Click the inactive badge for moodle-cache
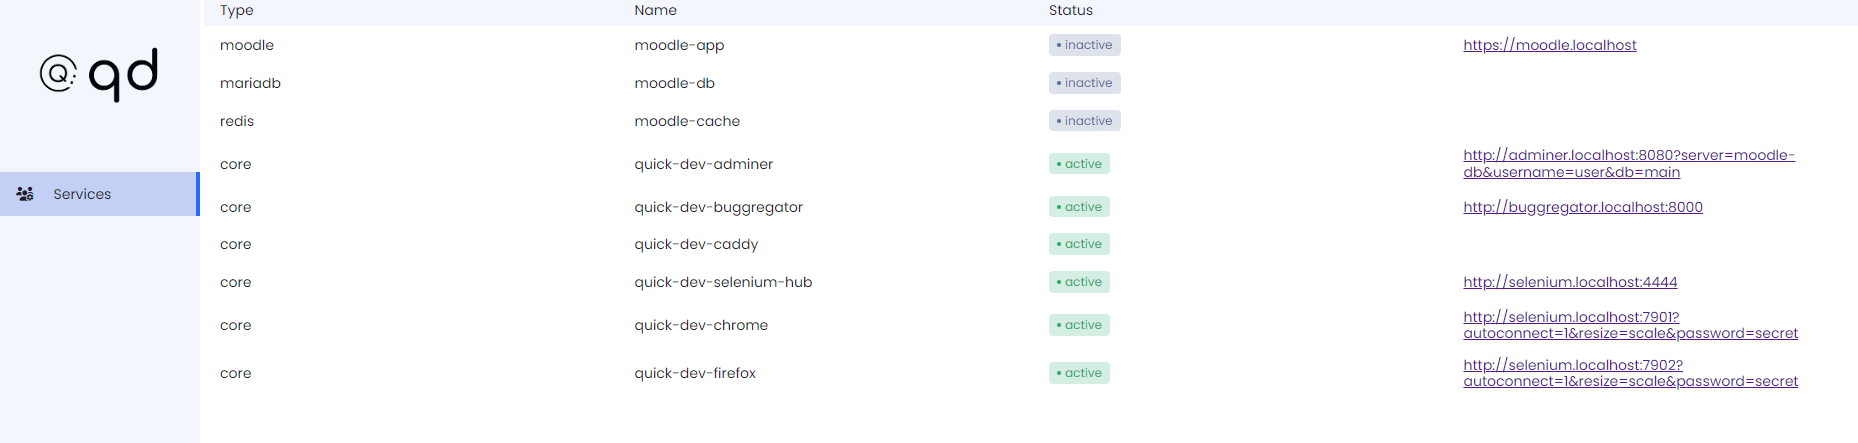 [x=1084, y=121]
